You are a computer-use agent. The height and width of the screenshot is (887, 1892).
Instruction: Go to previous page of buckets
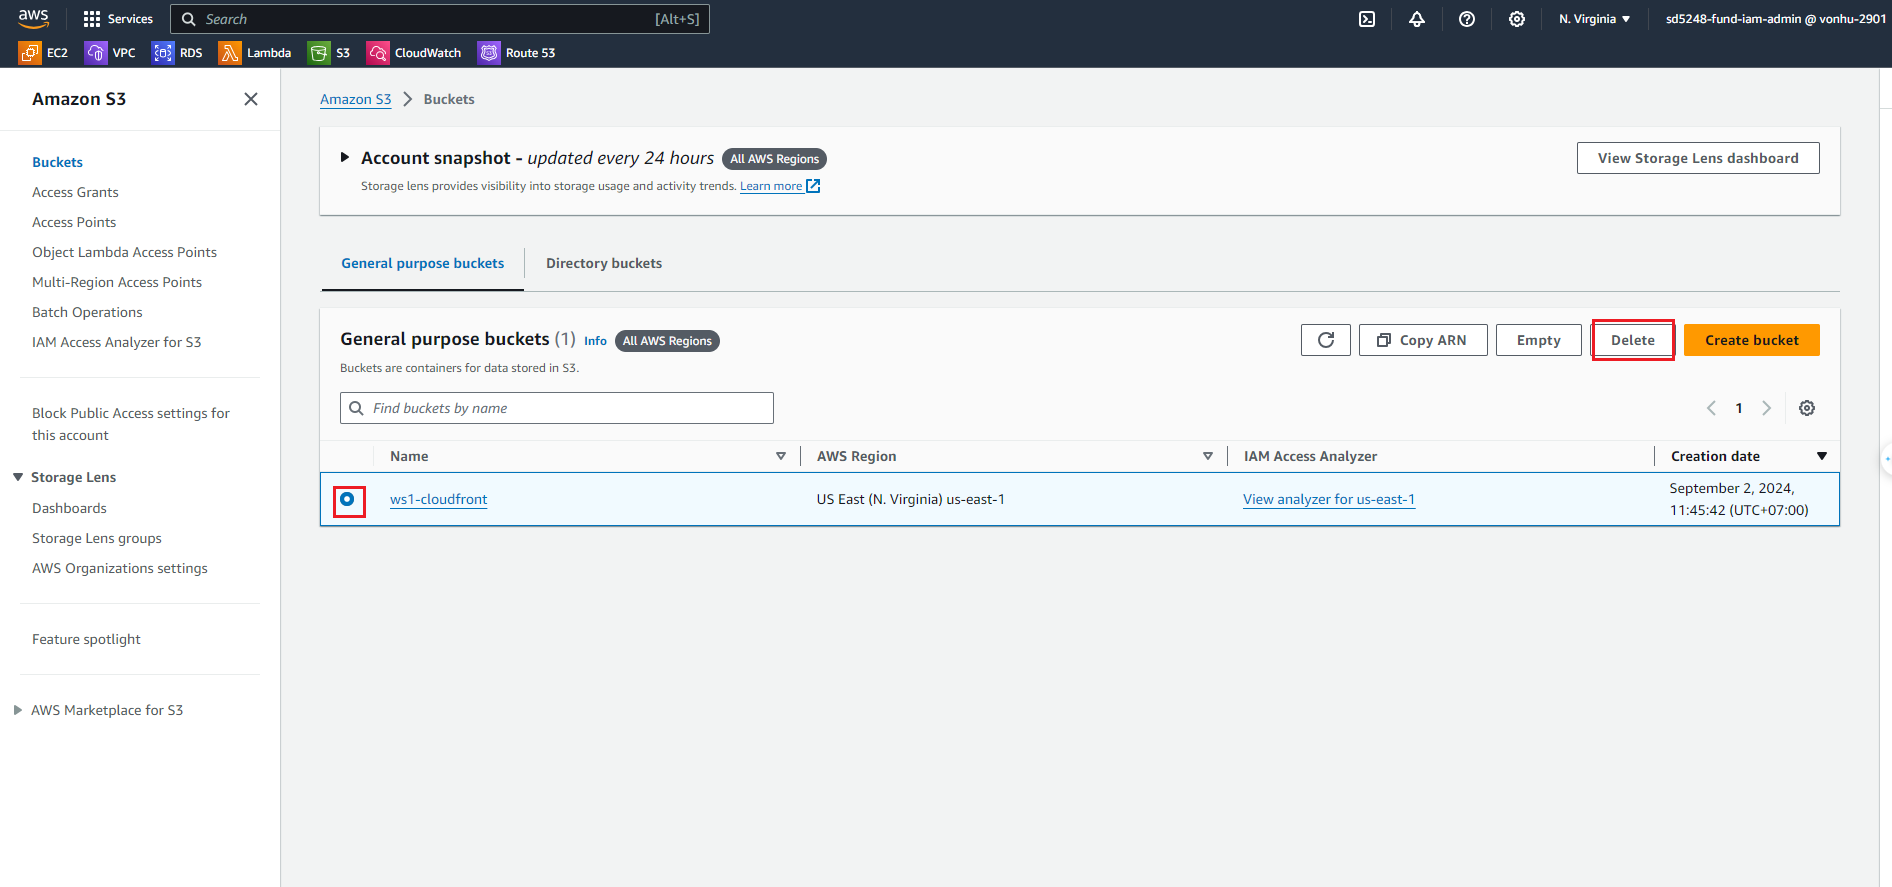click(x=1711, y=408)
